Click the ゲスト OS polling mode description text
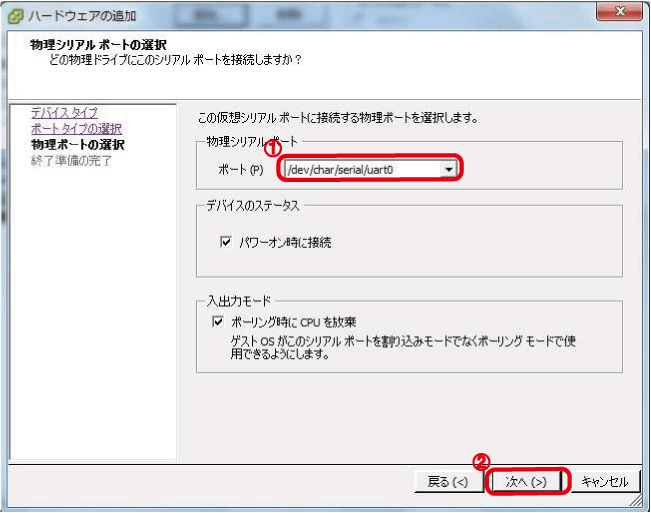651x513 pixels. coord(403,348)
